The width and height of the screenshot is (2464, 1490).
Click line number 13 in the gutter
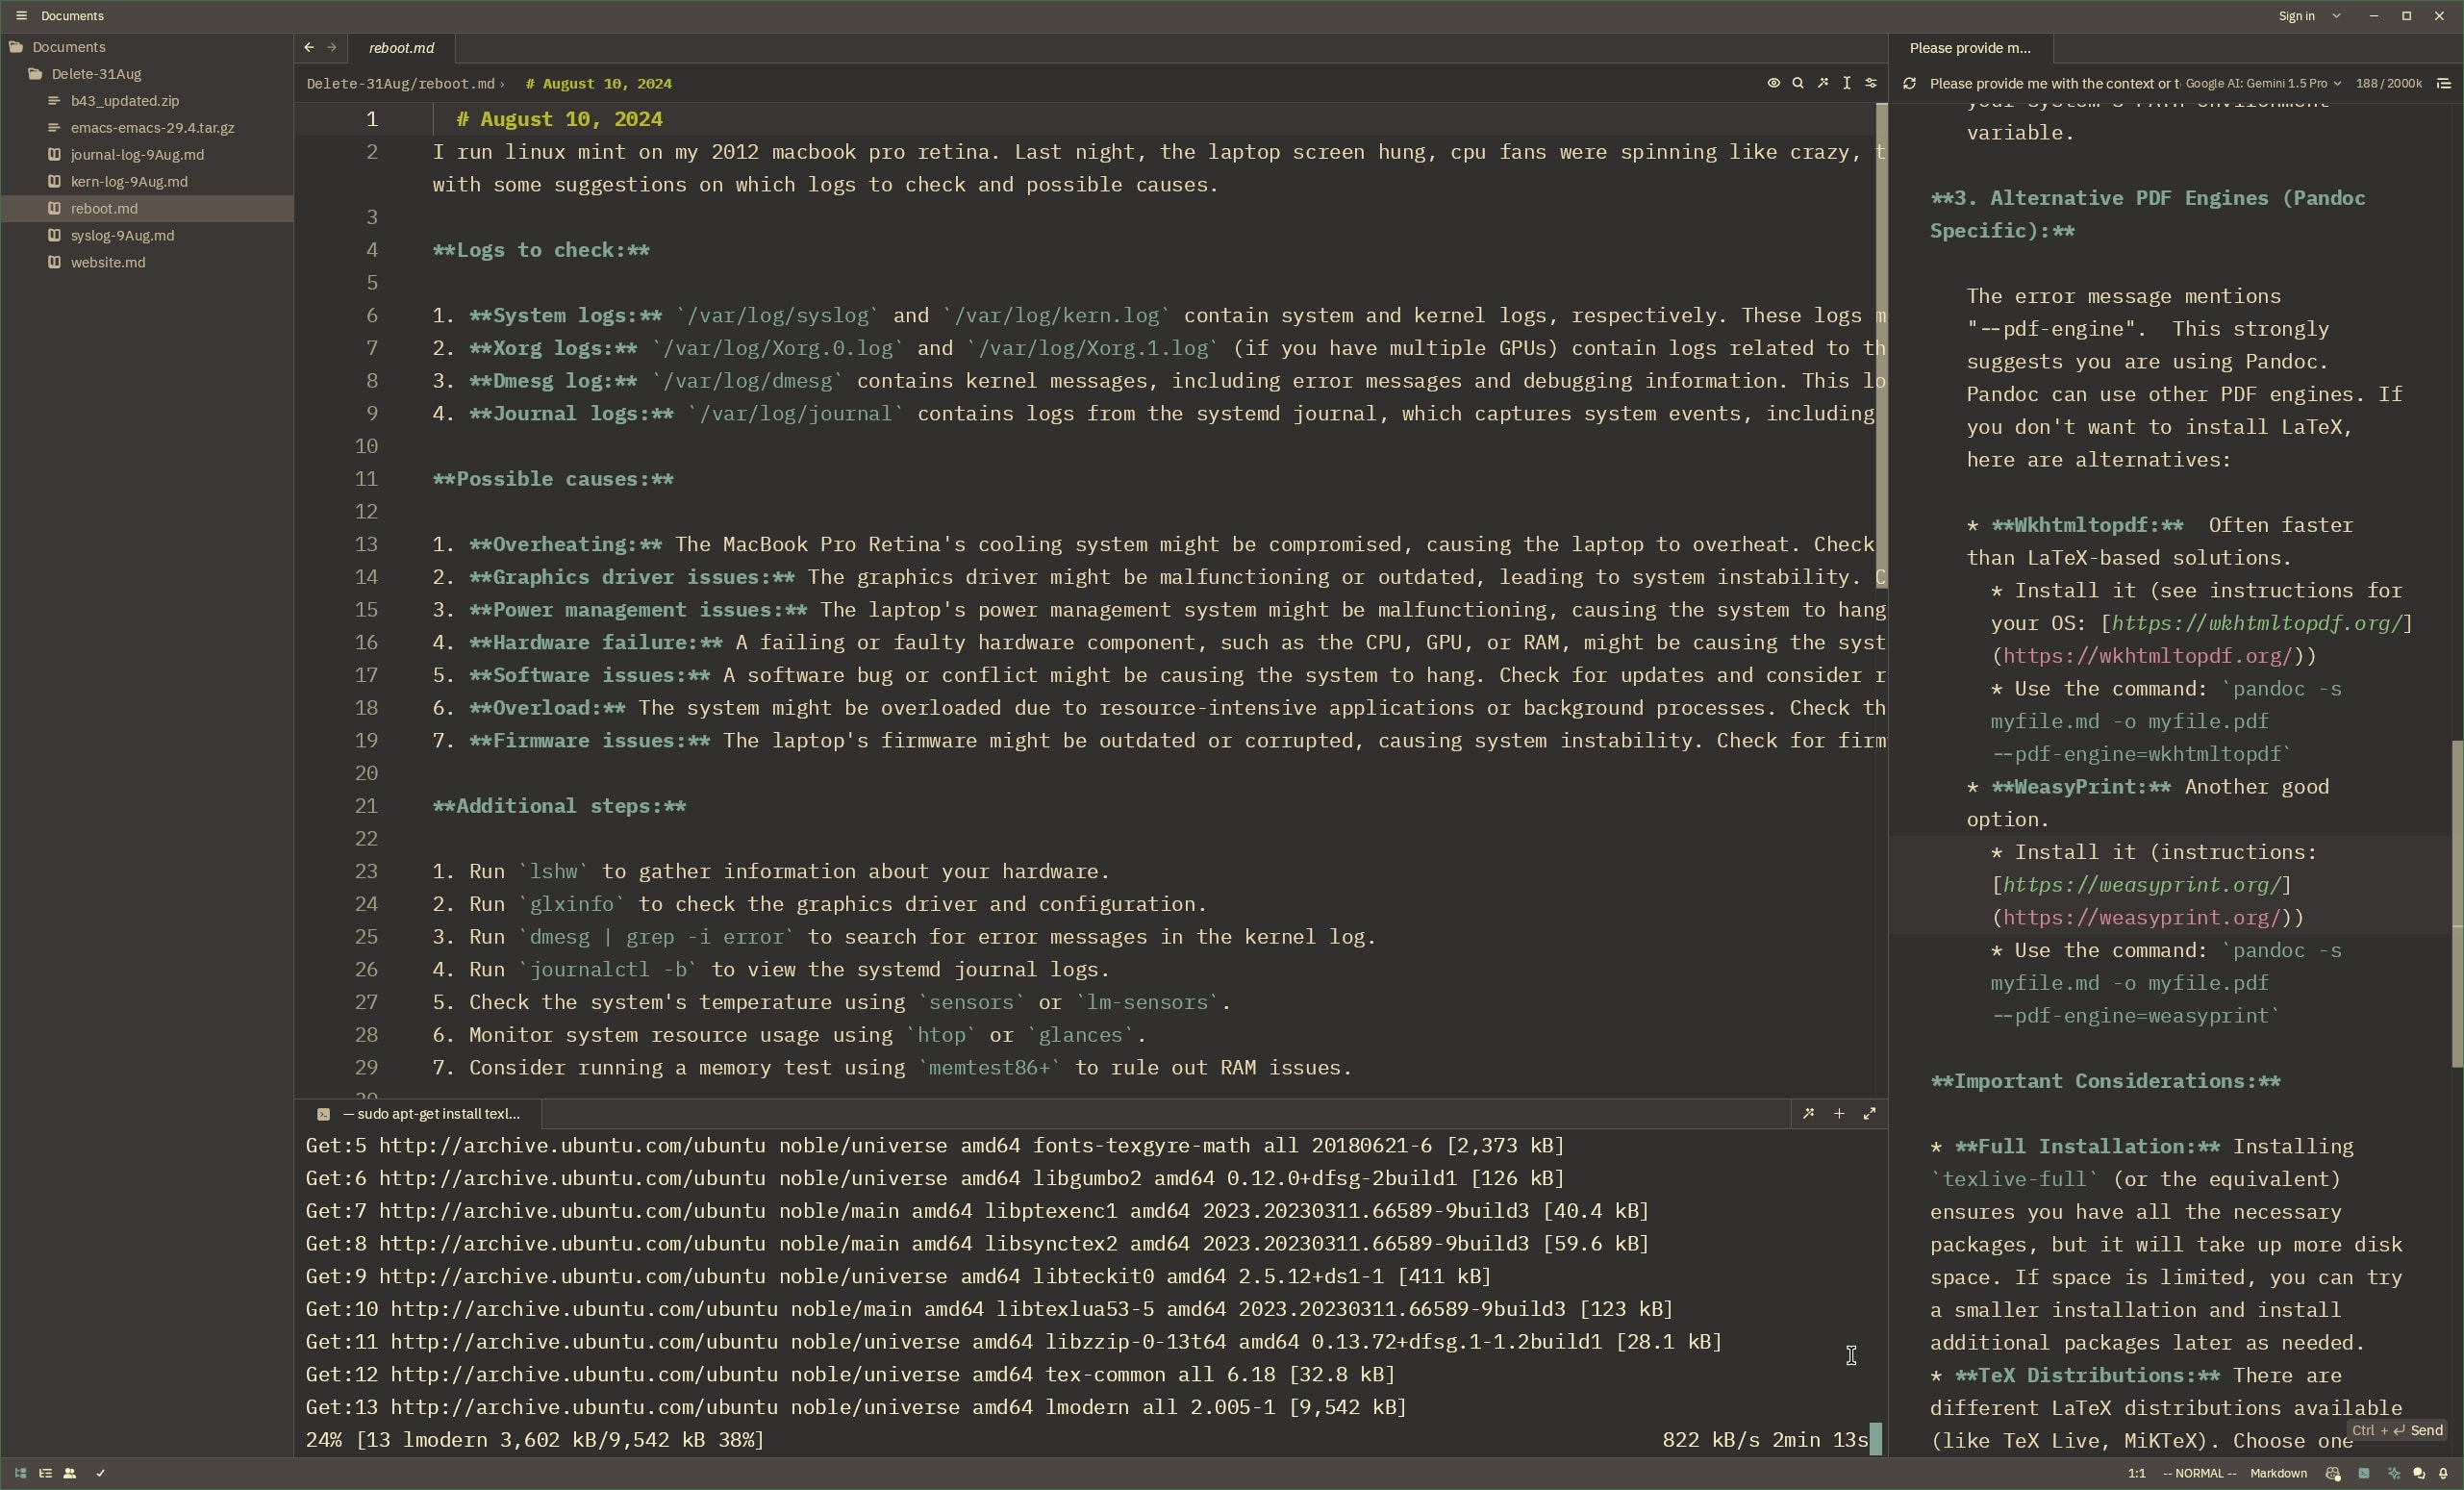(x=366, y=545)
